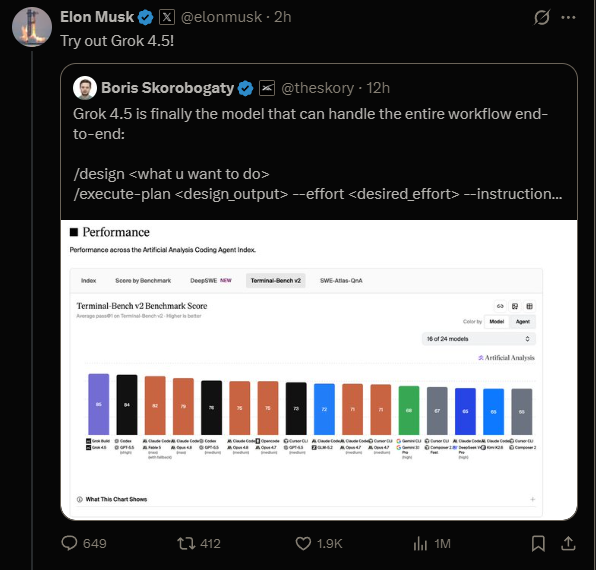The height and width of the screenshot is (570, 596).
Task: Open the three-dot more options menu
Action: click(x=568, y=17)
